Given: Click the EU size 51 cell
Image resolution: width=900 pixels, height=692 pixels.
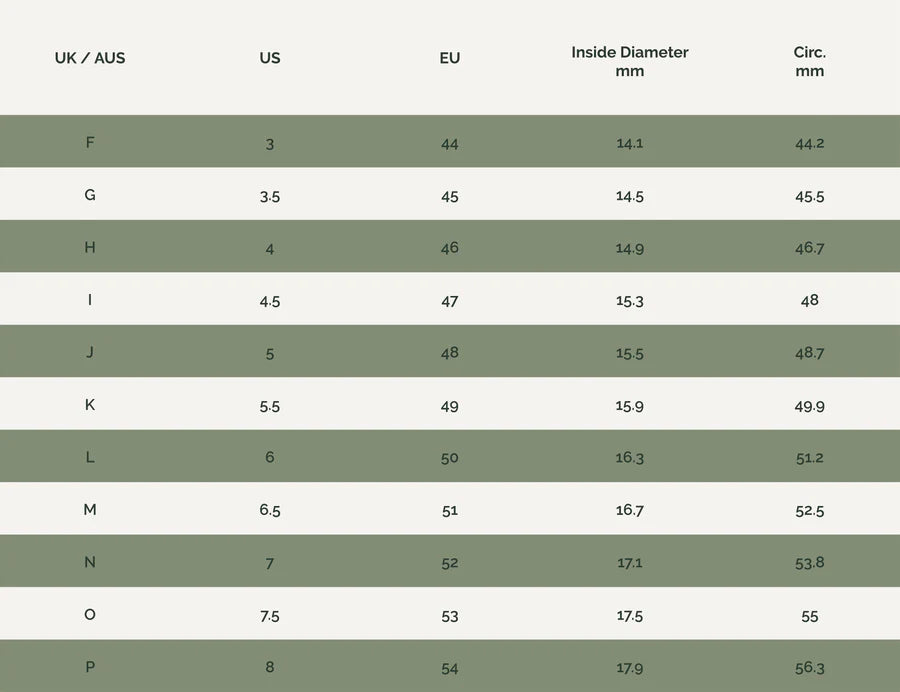Looking at the screenshot, I should [x=450, y=510].
